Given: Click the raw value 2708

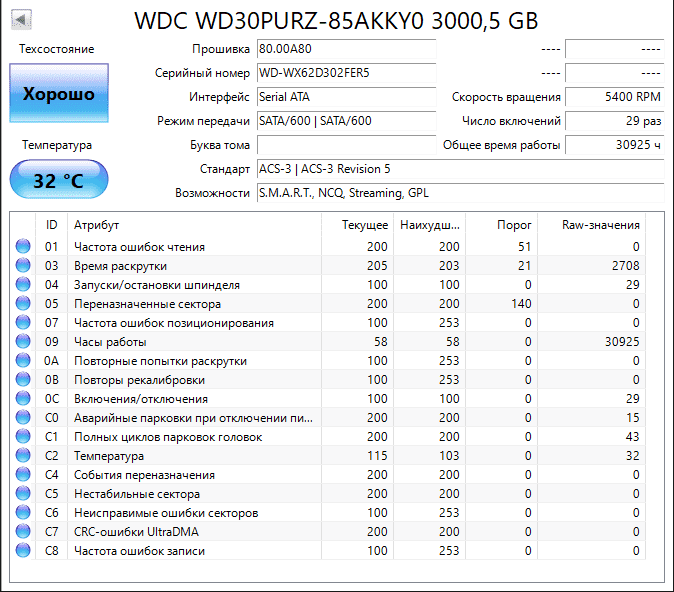Looking at the screenshot, I should 625,266.
